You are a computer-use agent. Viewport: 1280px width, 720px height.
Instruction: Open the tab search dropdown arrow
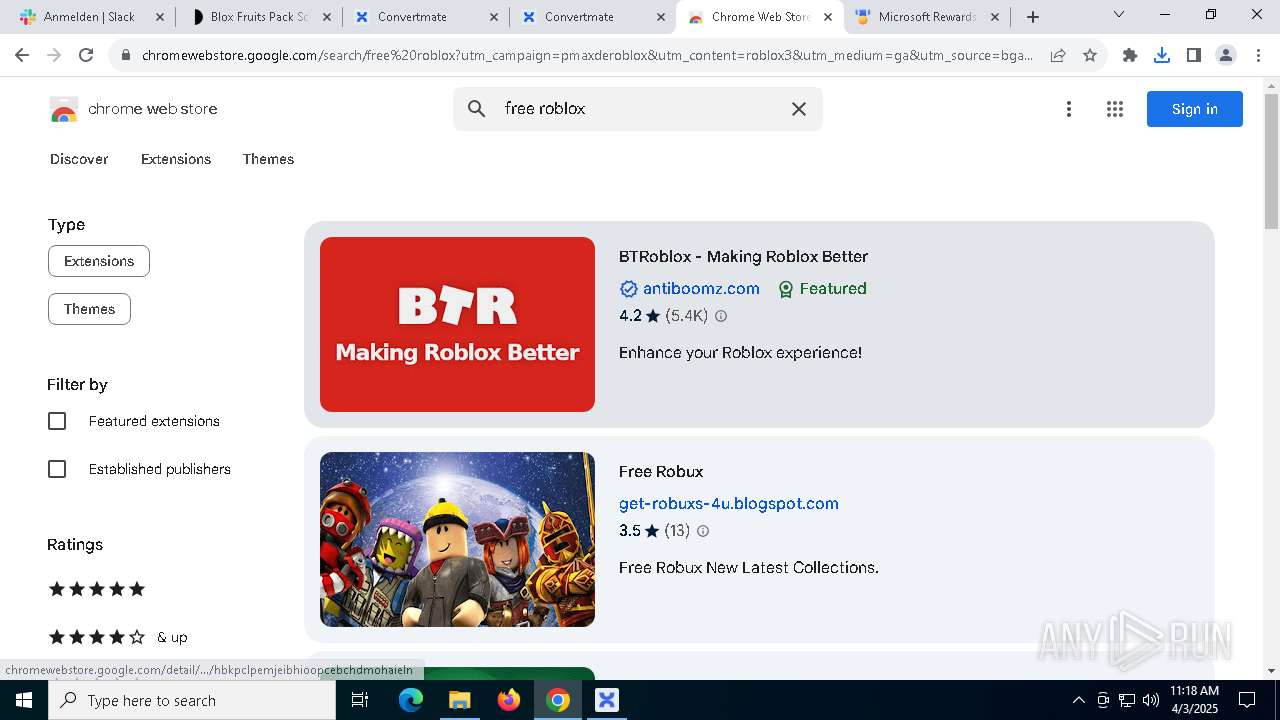(x=1119, y=15)
